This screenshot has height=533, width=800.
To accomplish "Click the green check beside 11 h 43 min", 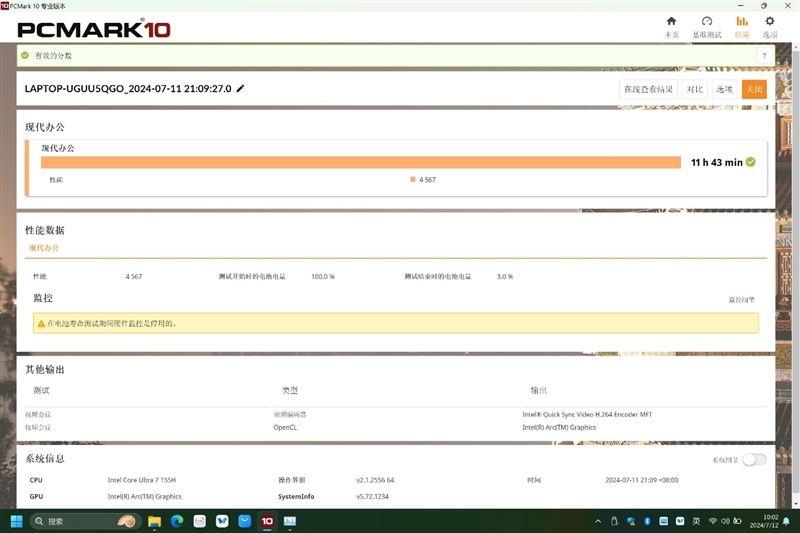I will point(751,162).
